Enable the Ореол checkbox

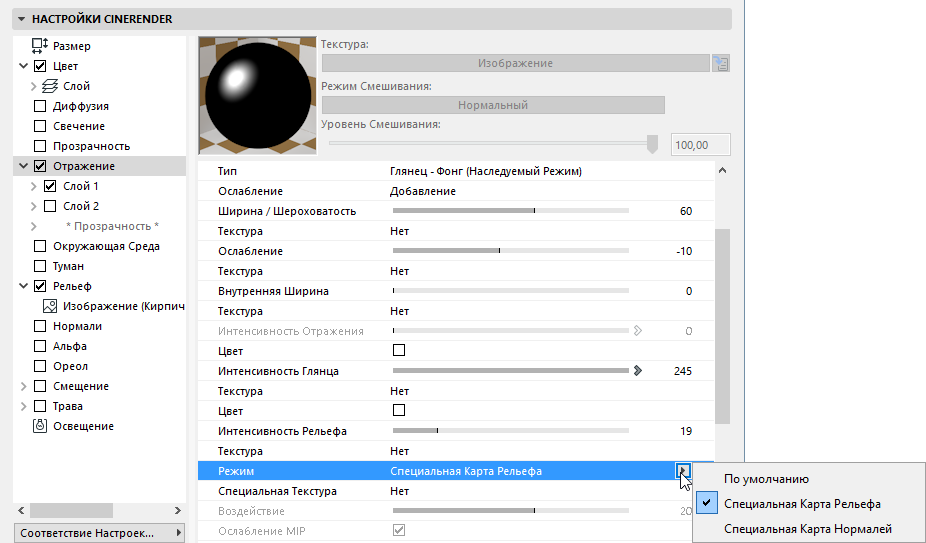click(40, 366)
